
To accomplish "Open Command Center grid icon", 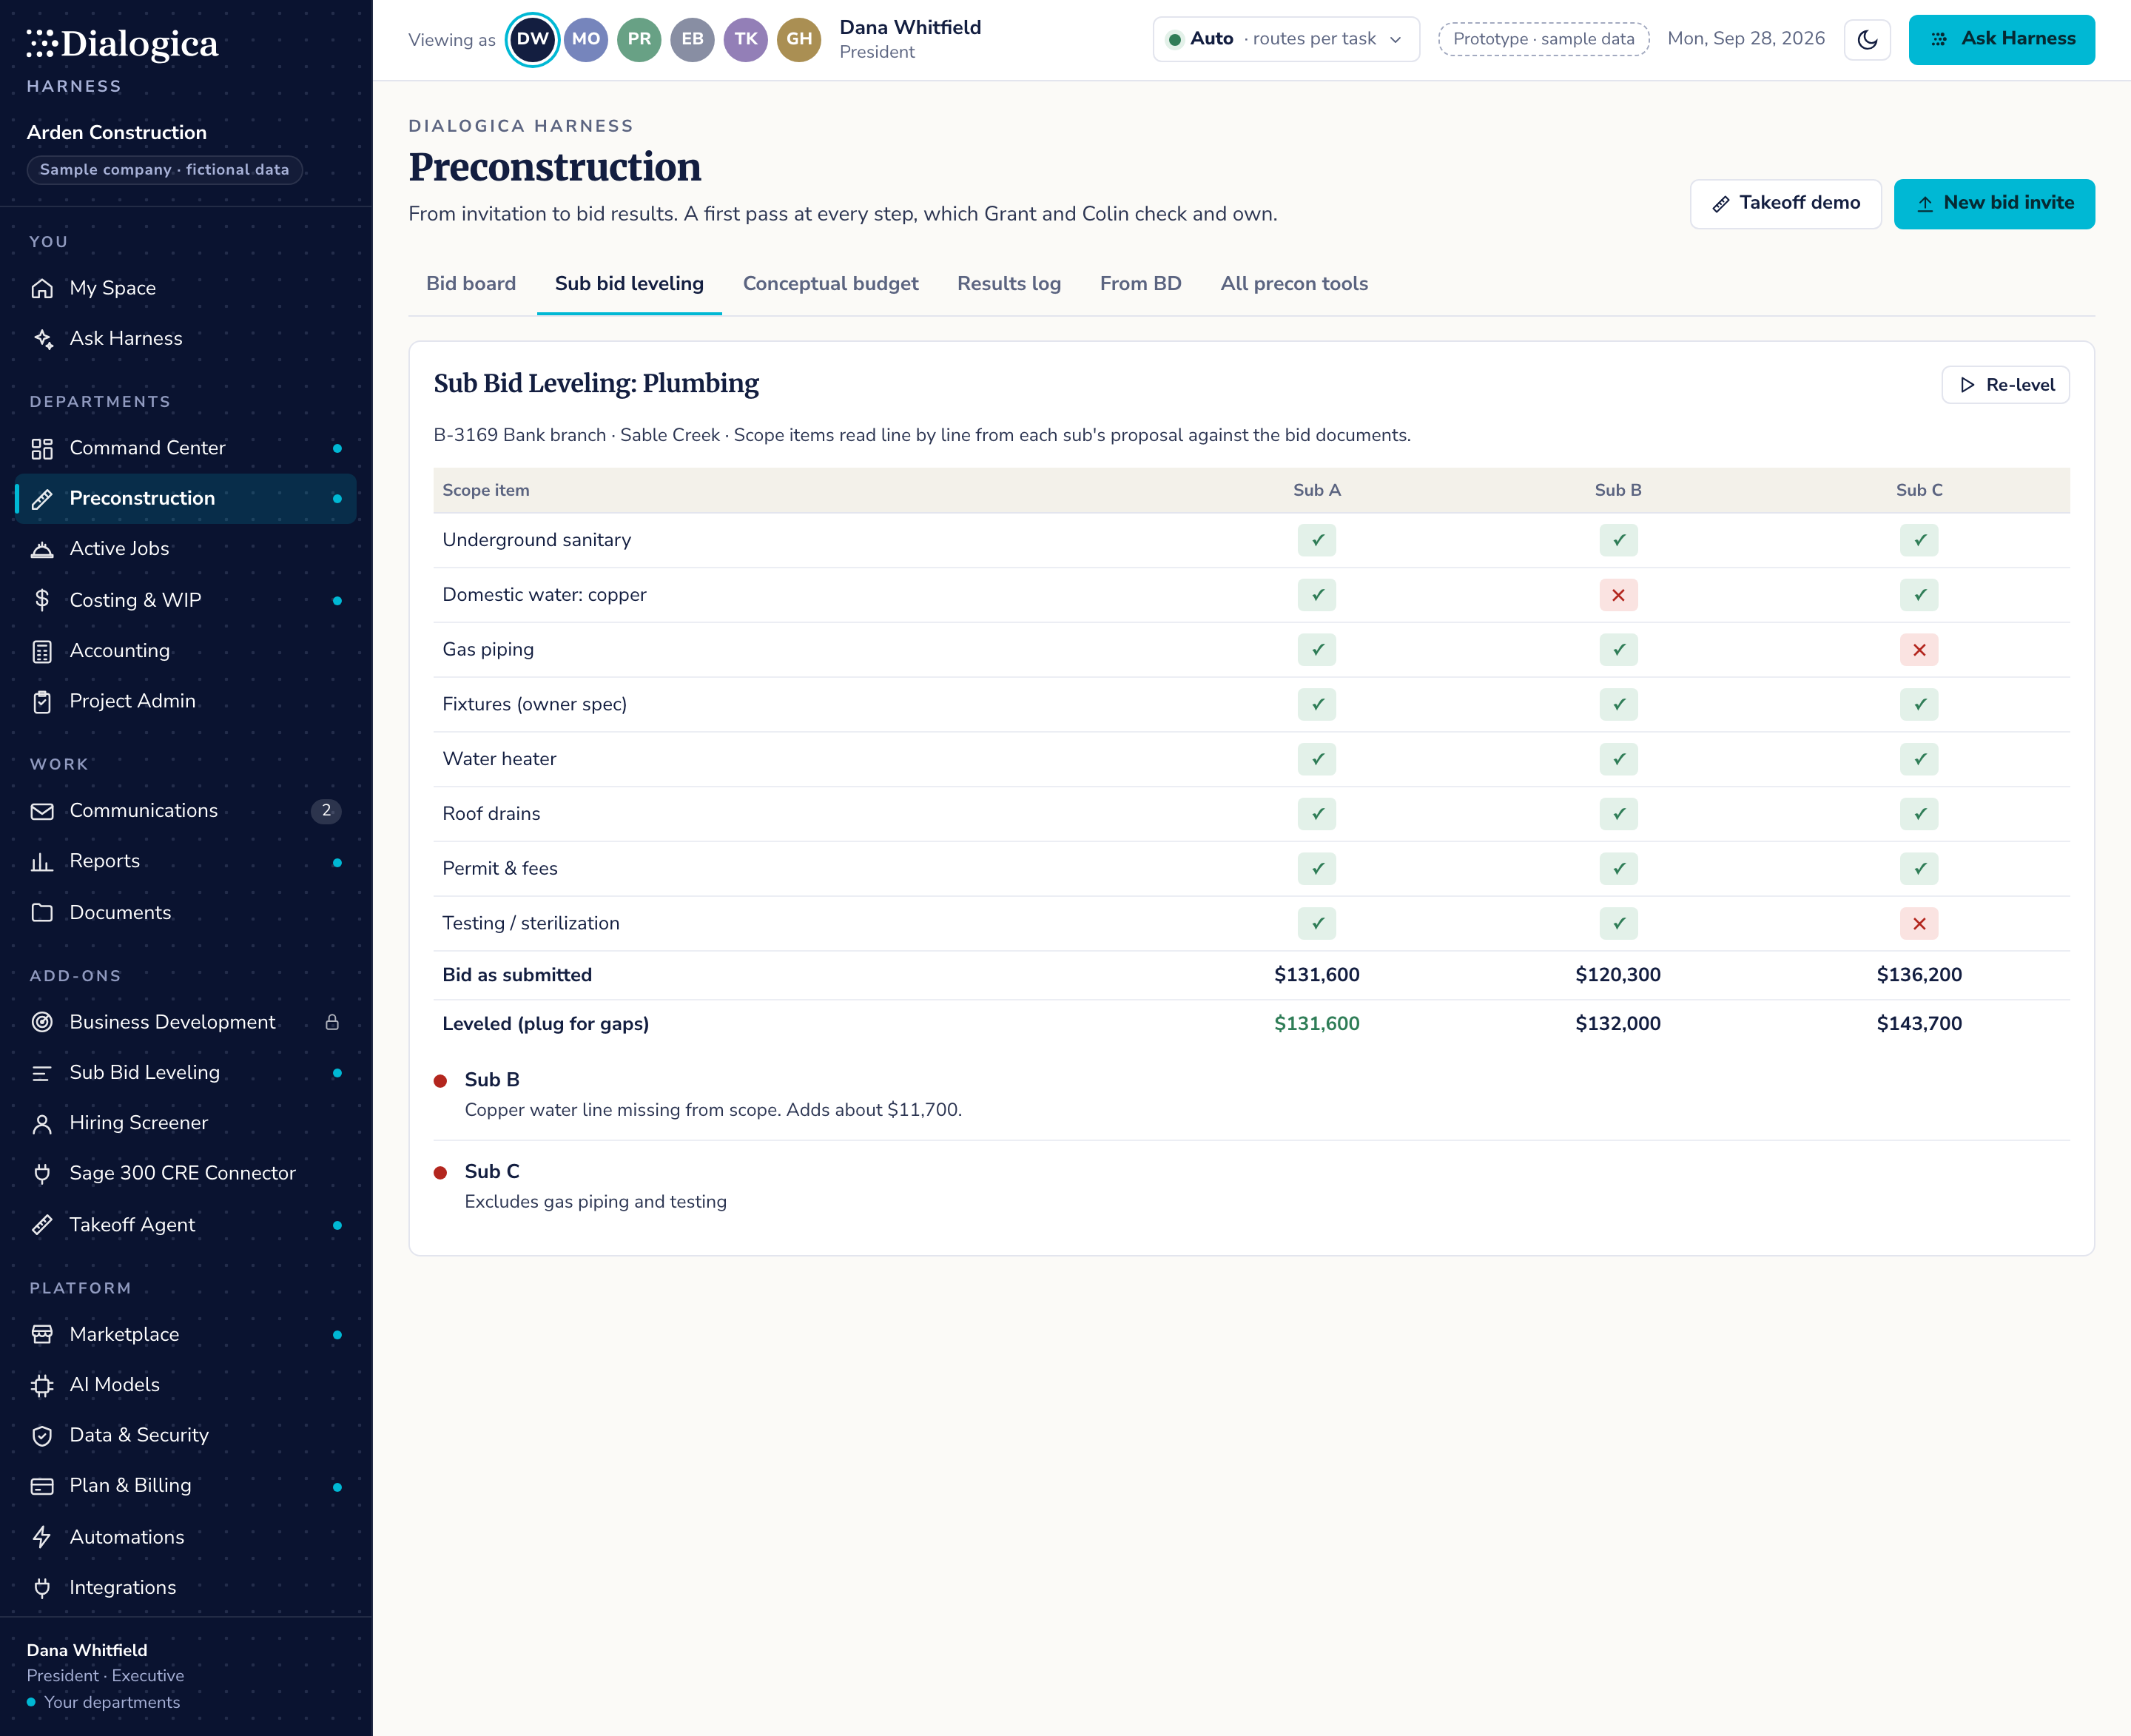I will [42, 448].
